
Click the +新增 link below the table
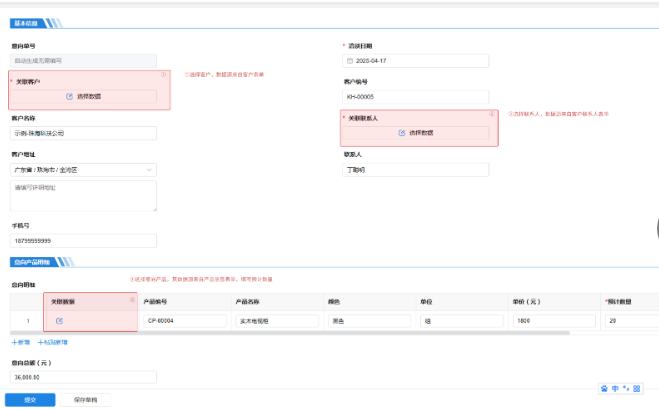[x=20, y=342]
